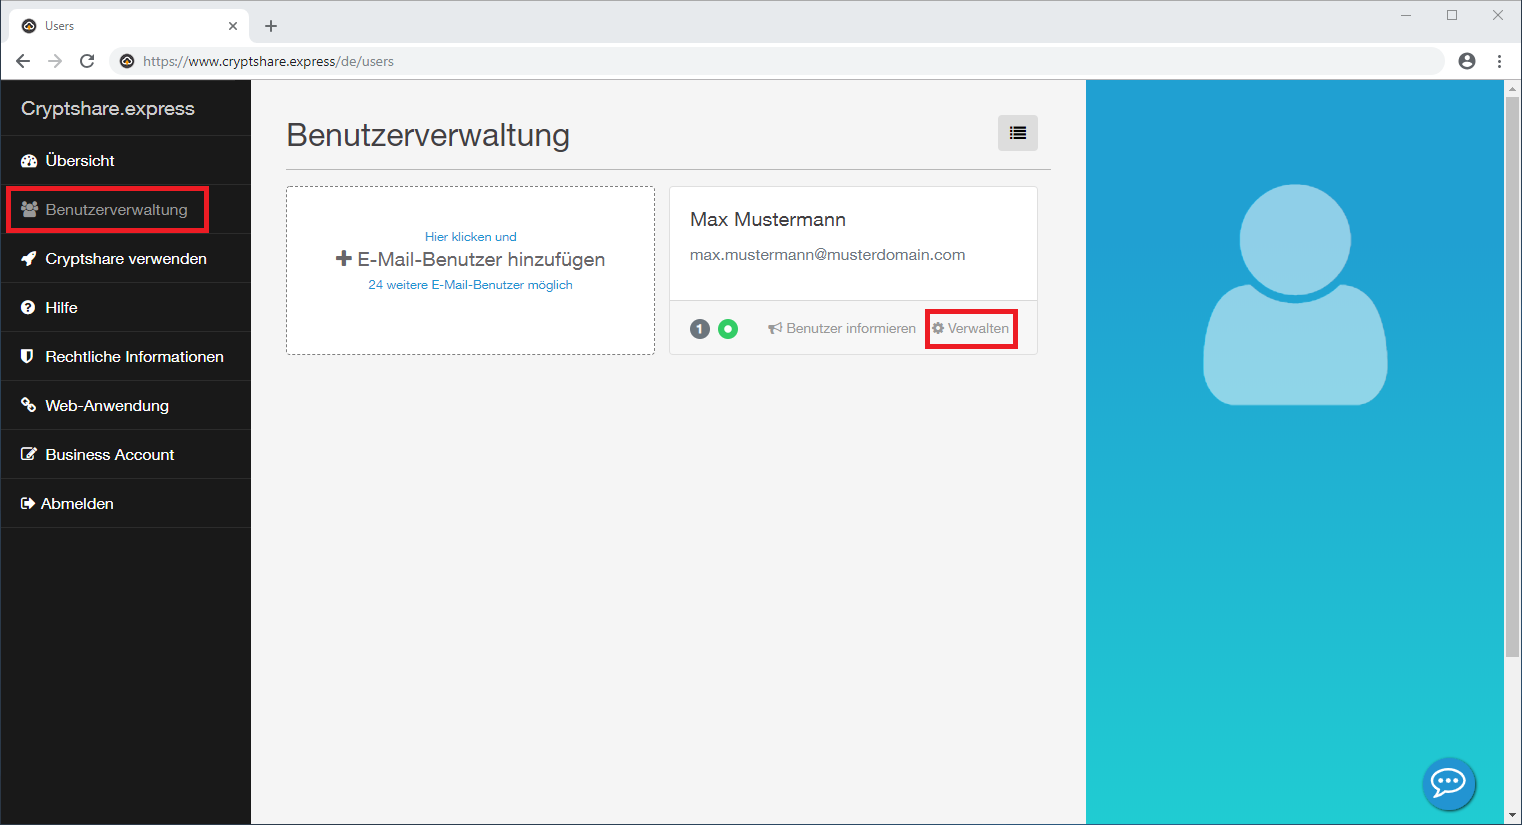Viewport: 1522px width, 825px height.
Task: Go back to the previous page
Action: (x=23, y=61)
